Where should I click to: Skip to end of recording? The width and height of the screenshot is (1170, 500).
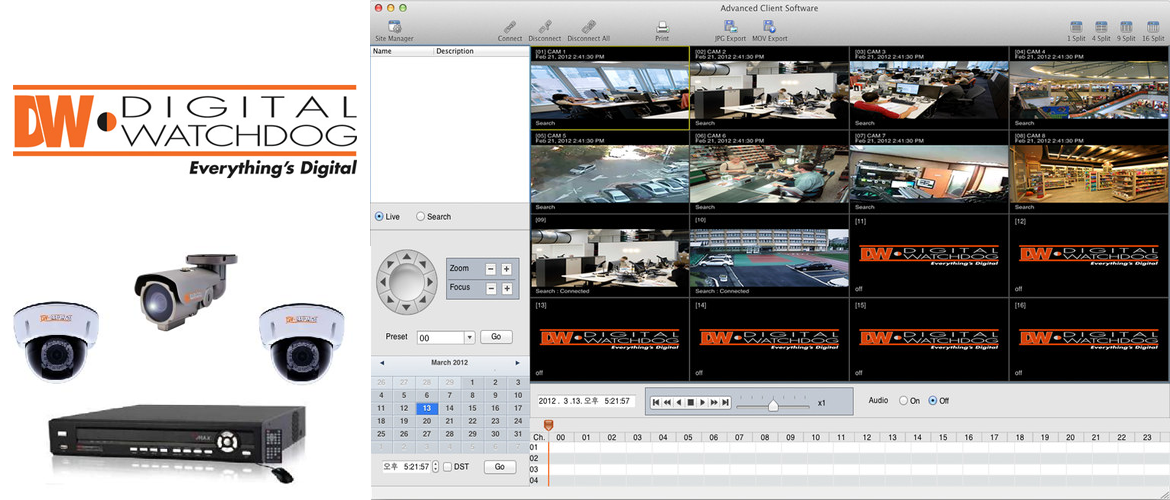pyautogui.click(x=725, y=402)
